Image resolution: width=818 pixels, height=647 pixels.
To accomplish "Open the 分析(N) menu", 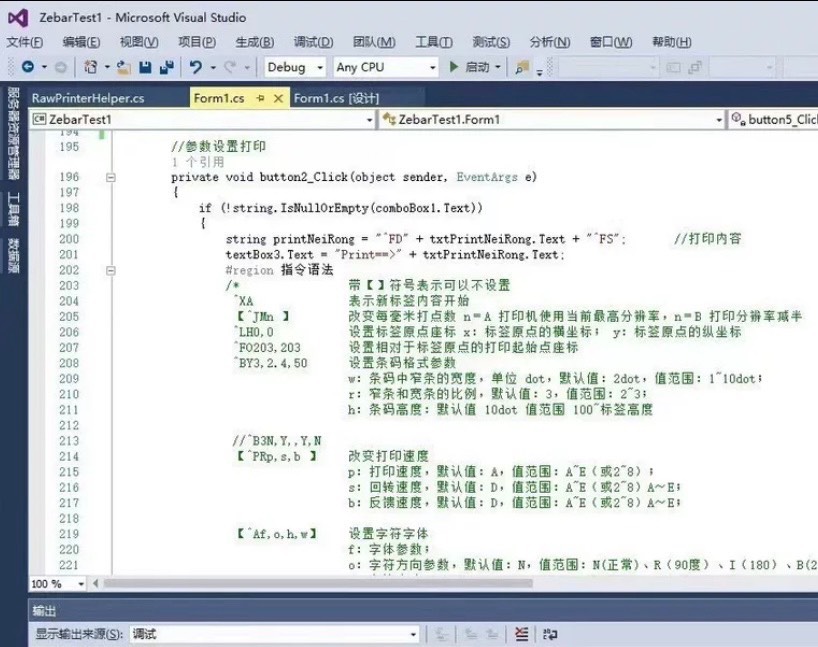I will click(550, 42).
